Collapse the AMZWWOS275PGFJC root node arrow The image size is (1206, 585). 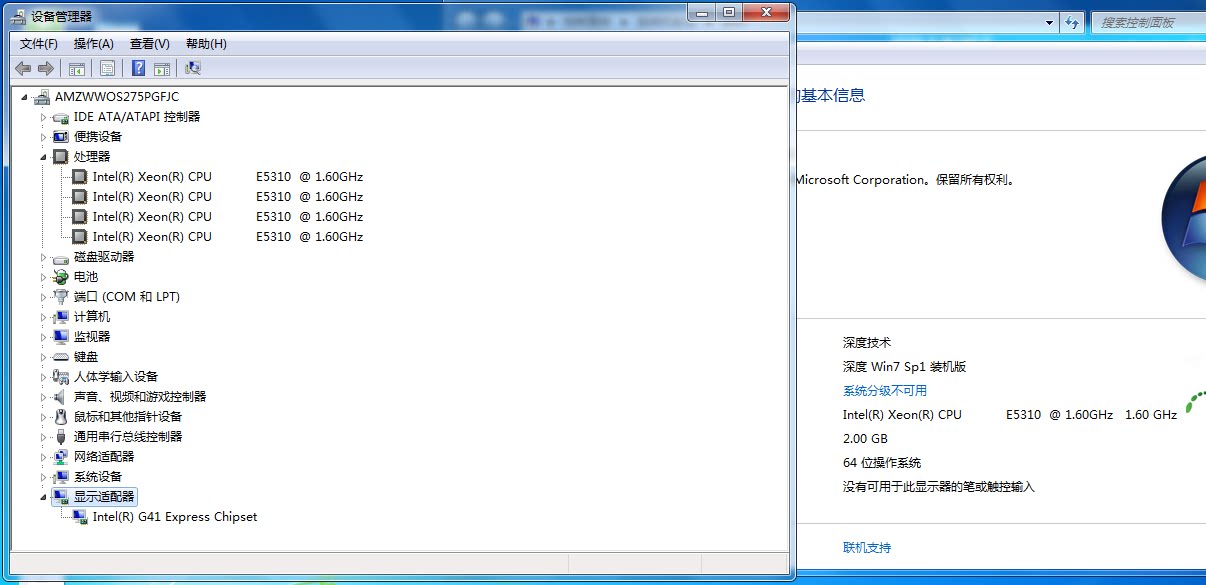25,98
